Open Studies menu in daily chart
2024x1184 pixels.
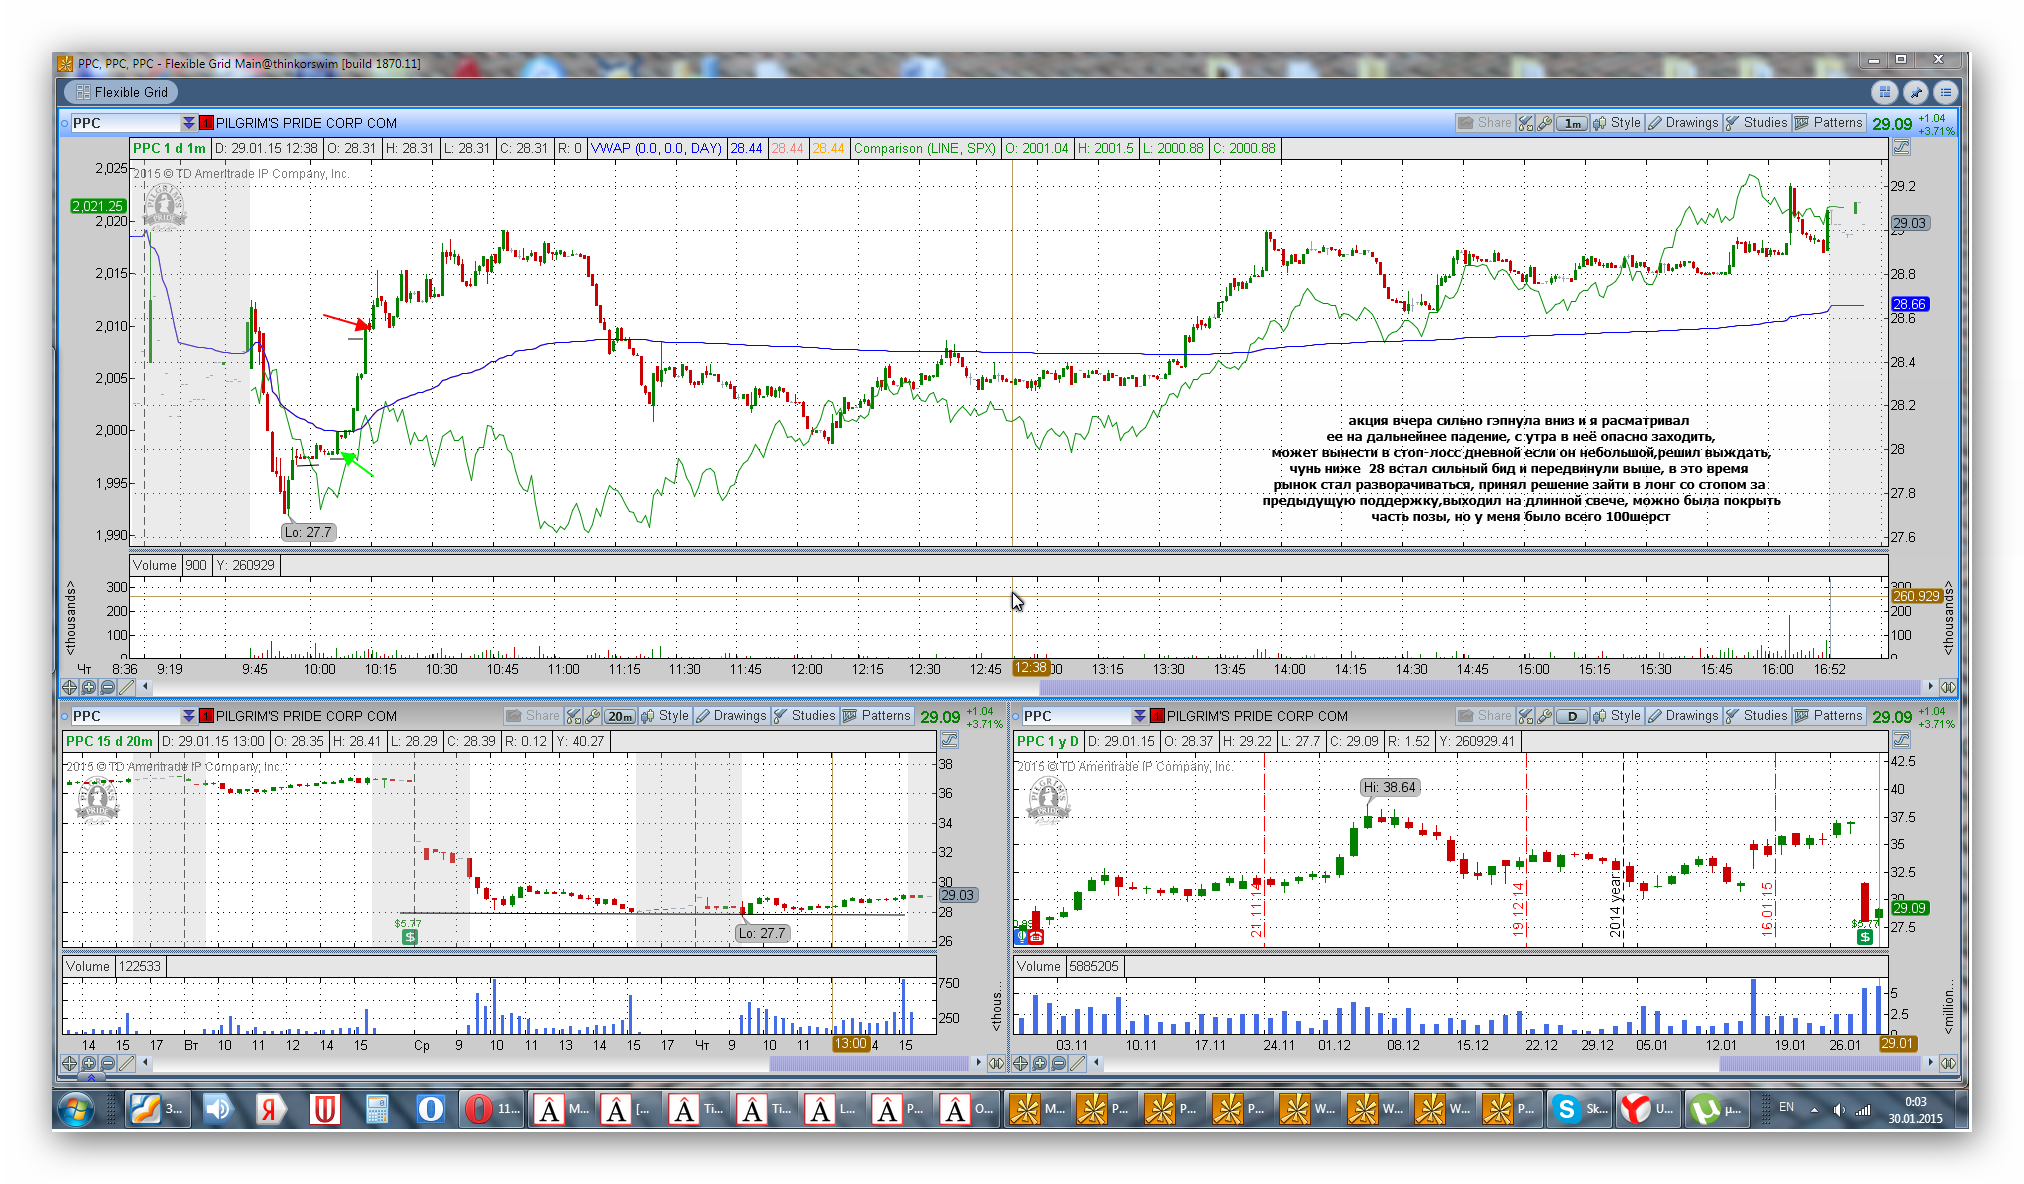click(1756, 716)
